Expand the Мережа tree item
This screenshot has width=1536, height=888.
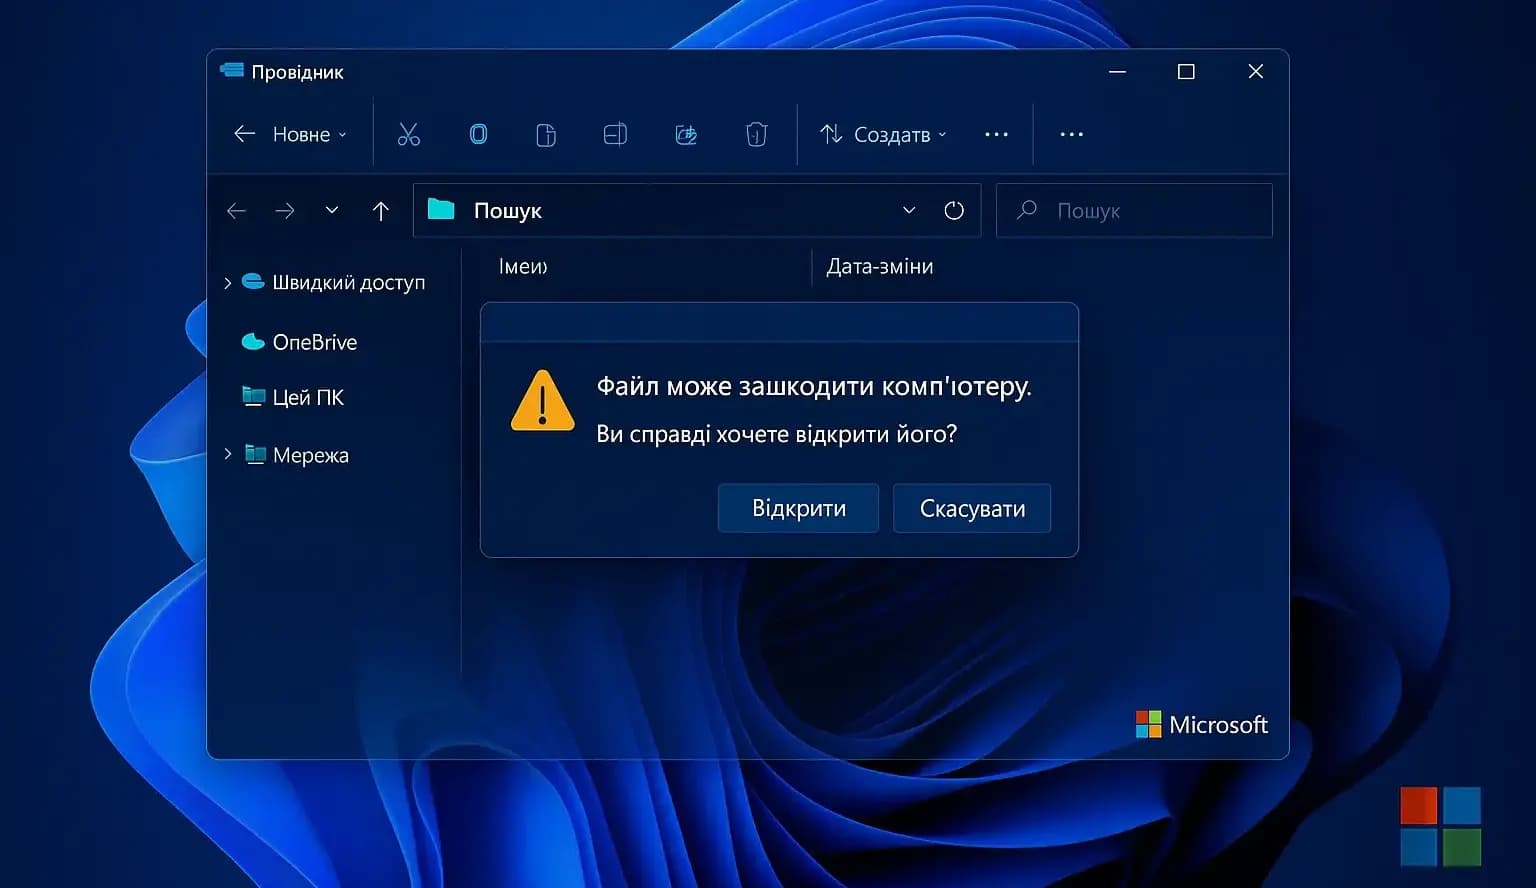click(x=227, y=454)
